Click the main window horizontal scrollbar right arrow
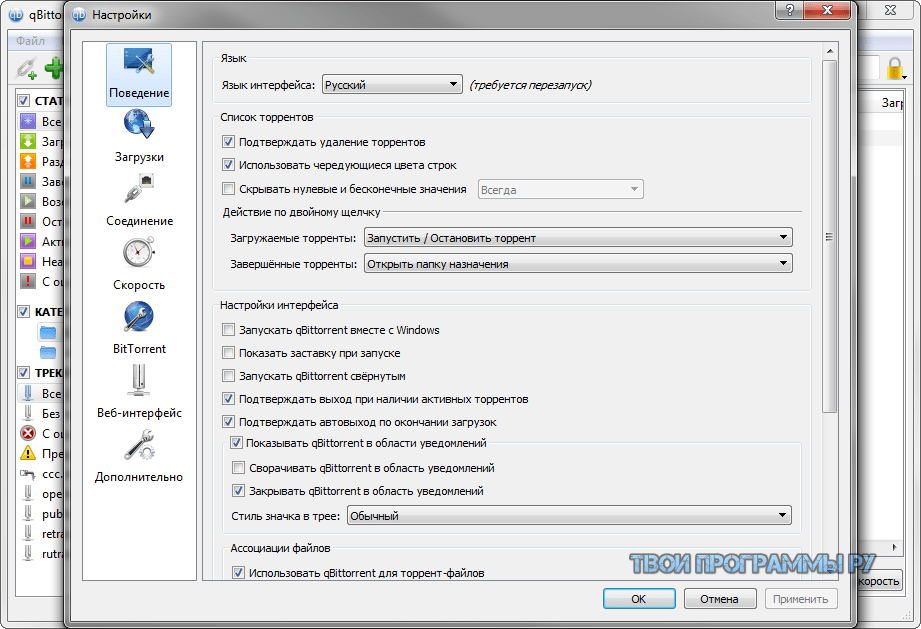The height and width of the screenshot is (629, 921). [x=895, y=547]
